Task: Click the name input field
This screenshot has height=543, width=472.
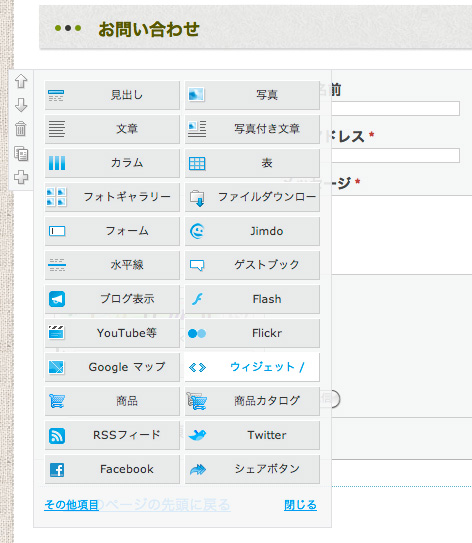Action: point(395,108)
